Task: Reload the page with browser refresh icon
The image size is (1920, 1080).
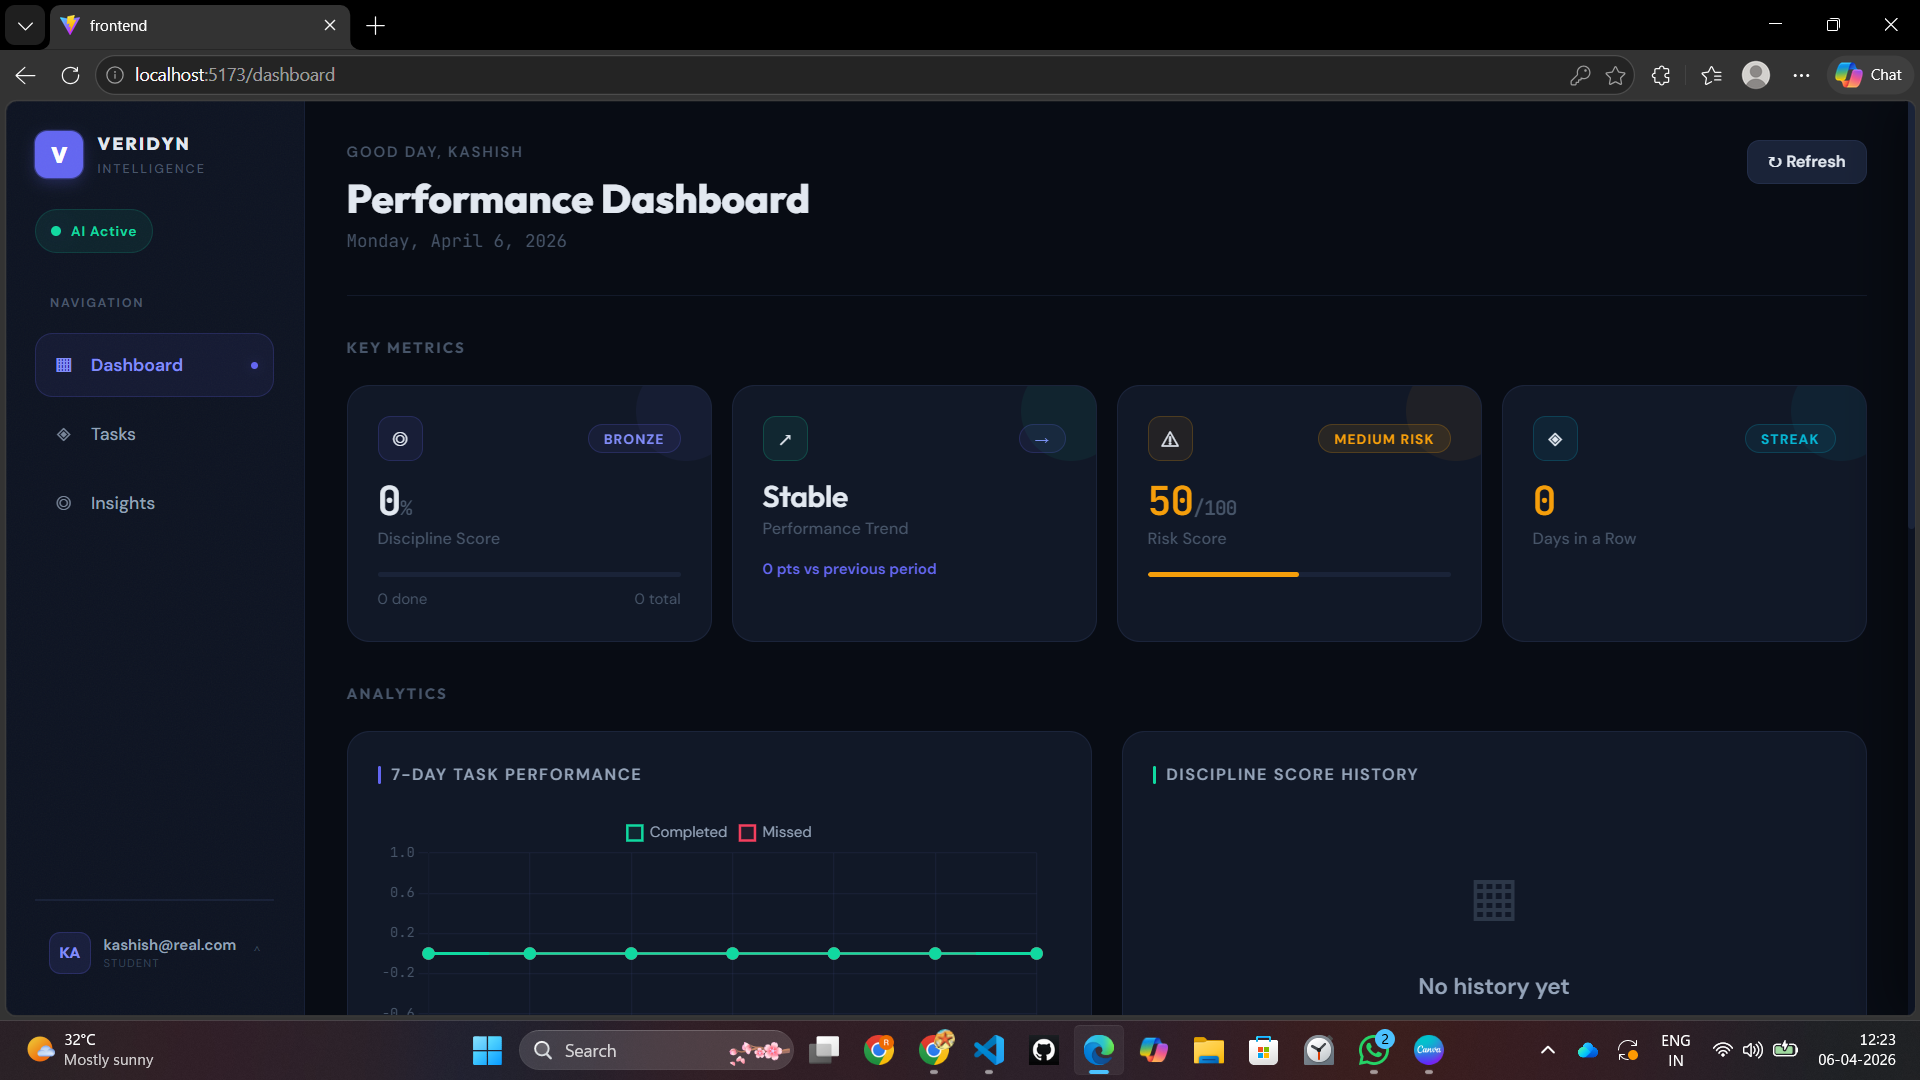Action: (x=70, y=75)
